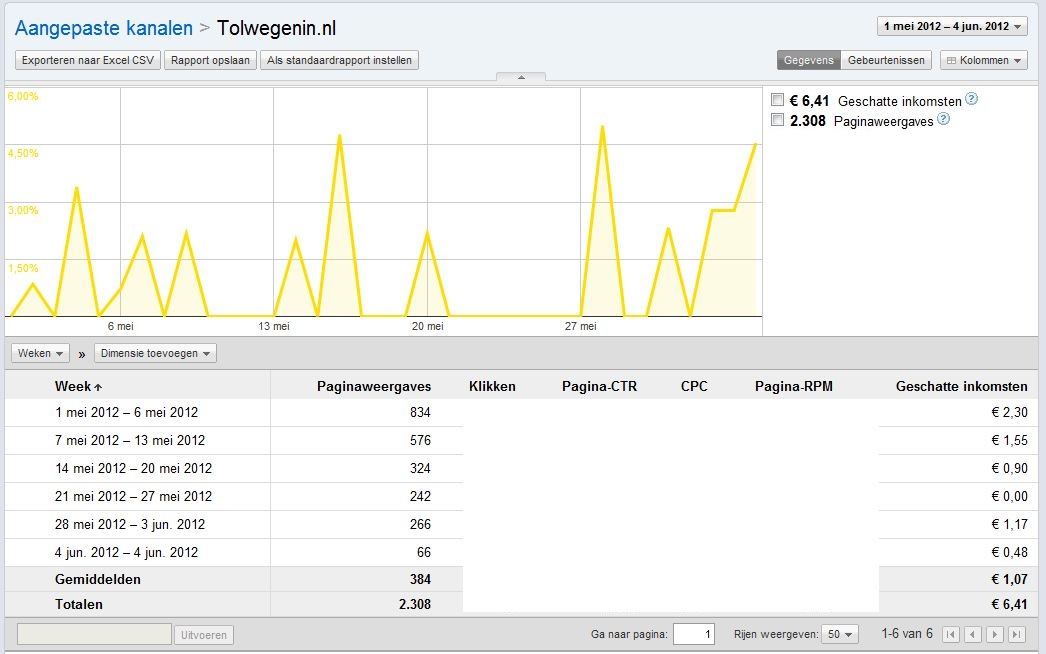Open the date range dropdown

tap(952, 27)
